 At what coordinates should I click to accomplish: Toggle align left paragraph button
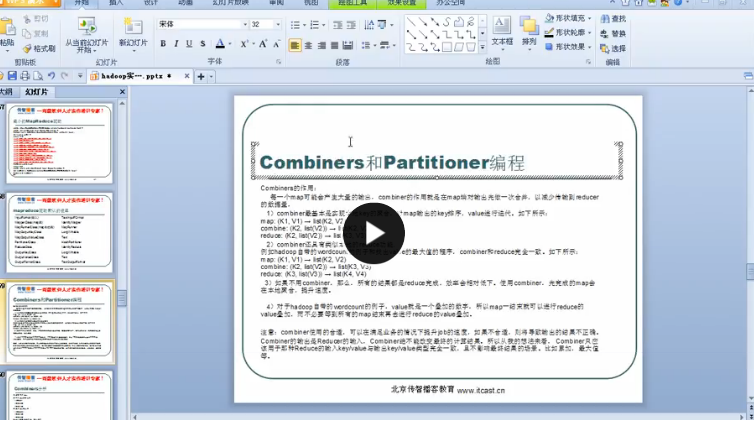click(295, 46)
